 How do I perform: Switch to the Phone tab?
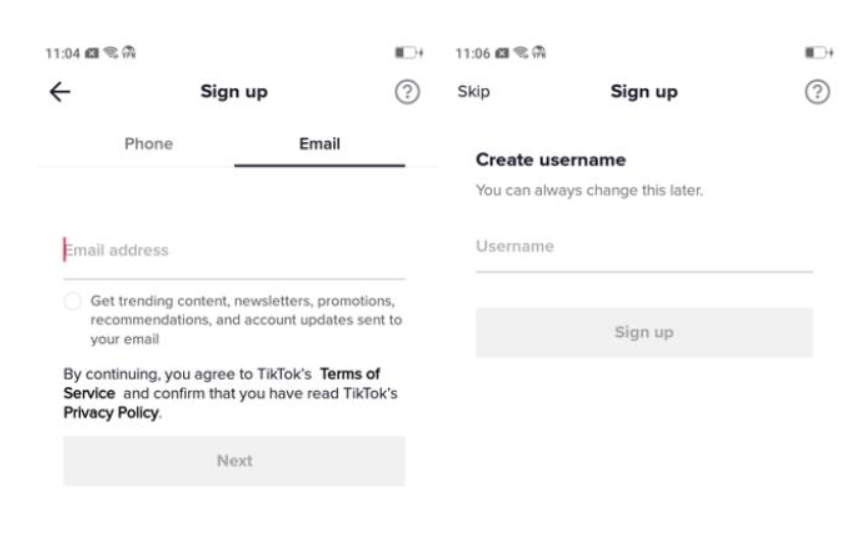coord(148,144)
